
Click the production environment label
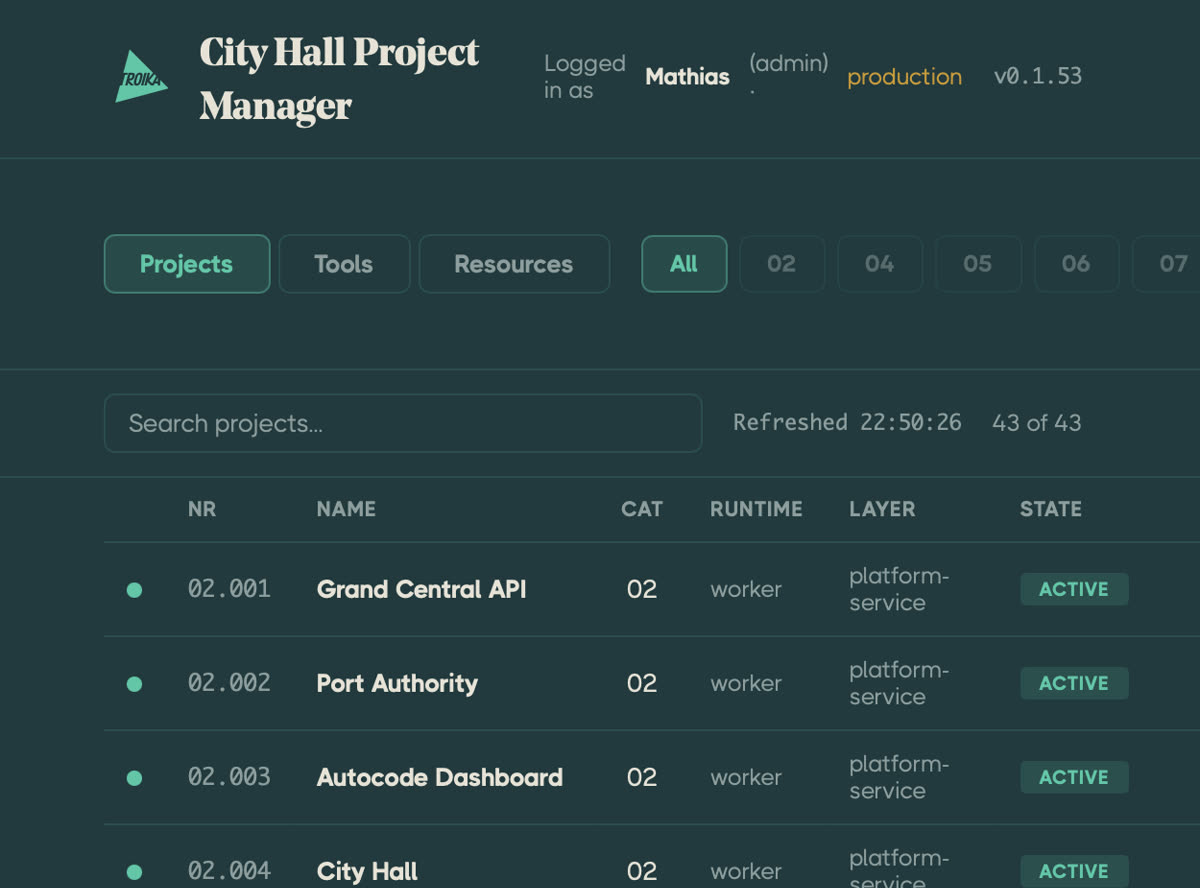click(x=905, y=77)
